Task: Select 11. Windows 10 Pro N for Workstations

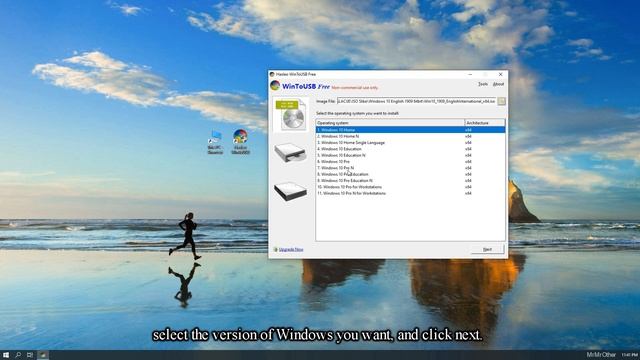Action: (x=410, y=193)
